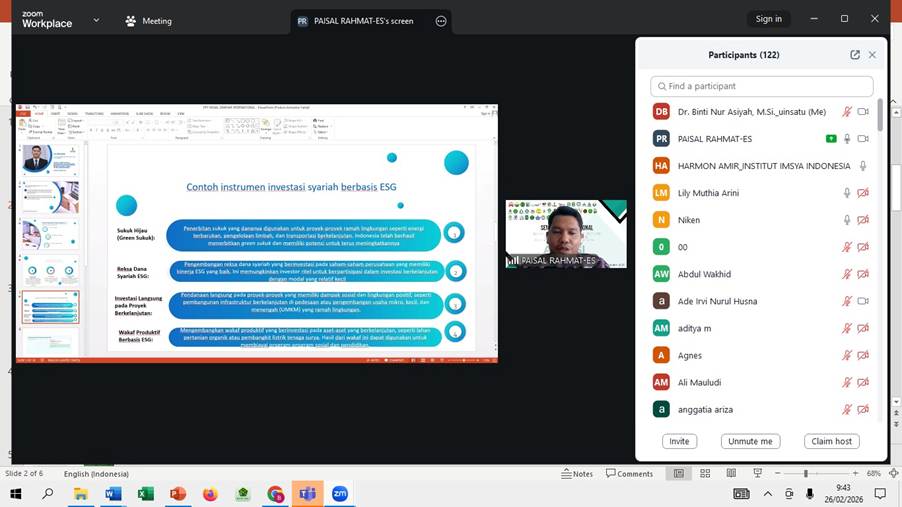
Task: Click the Claim host button
Action: click(831, 441)
